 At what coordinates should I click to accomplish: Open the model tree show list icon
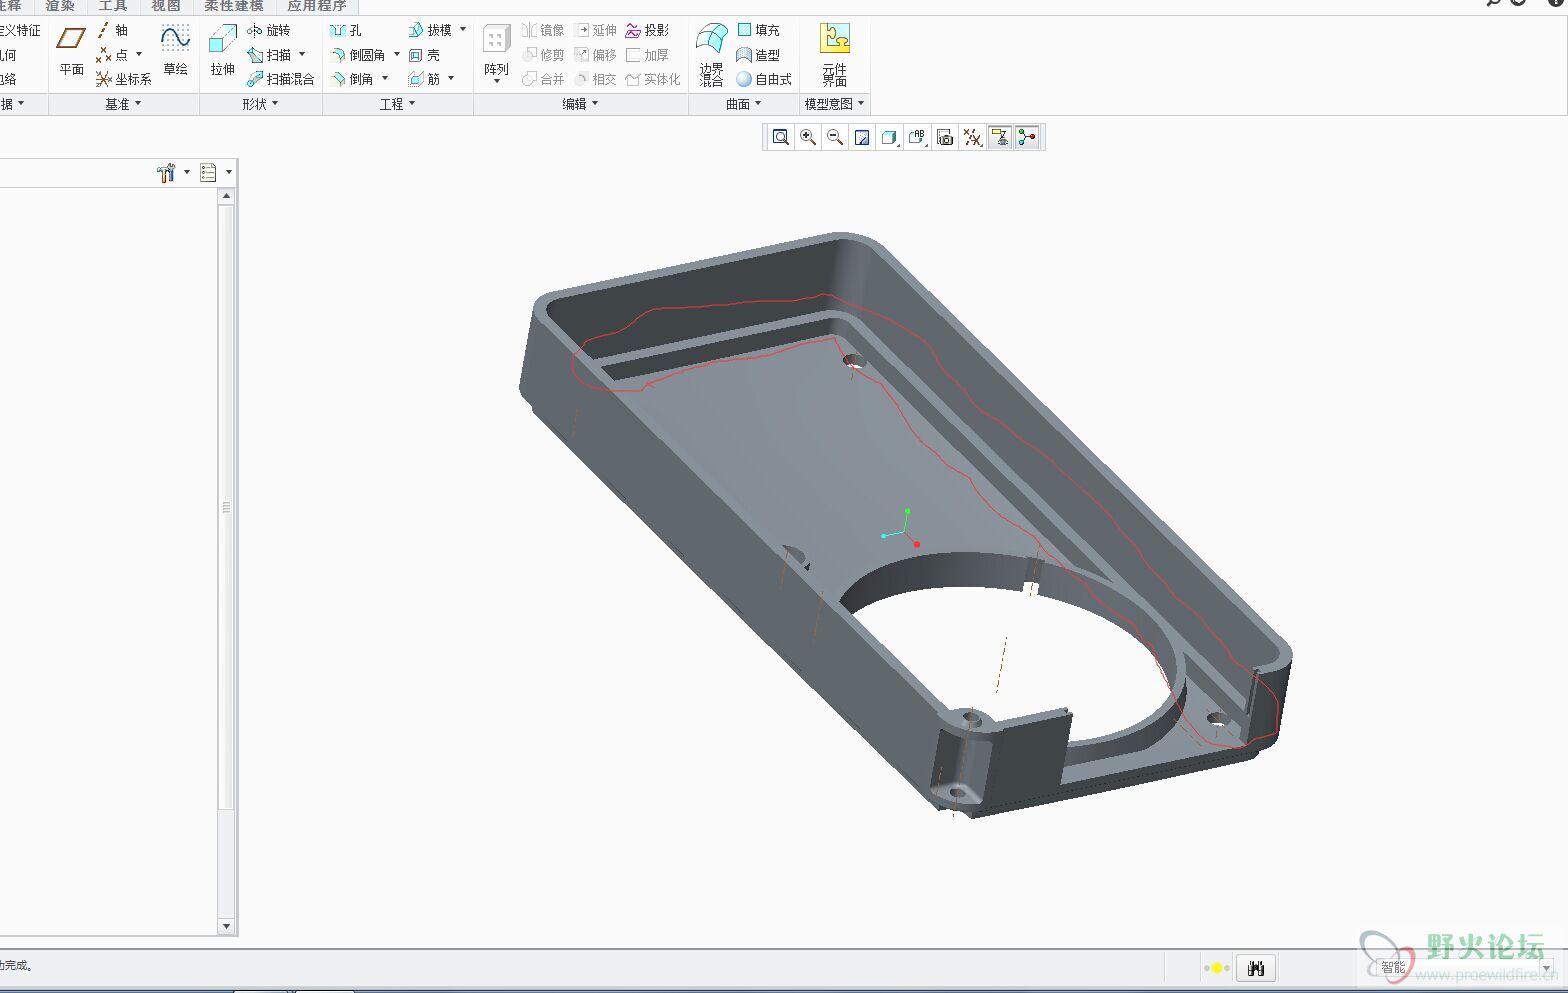pyautogui.click(x=208, y=173)
